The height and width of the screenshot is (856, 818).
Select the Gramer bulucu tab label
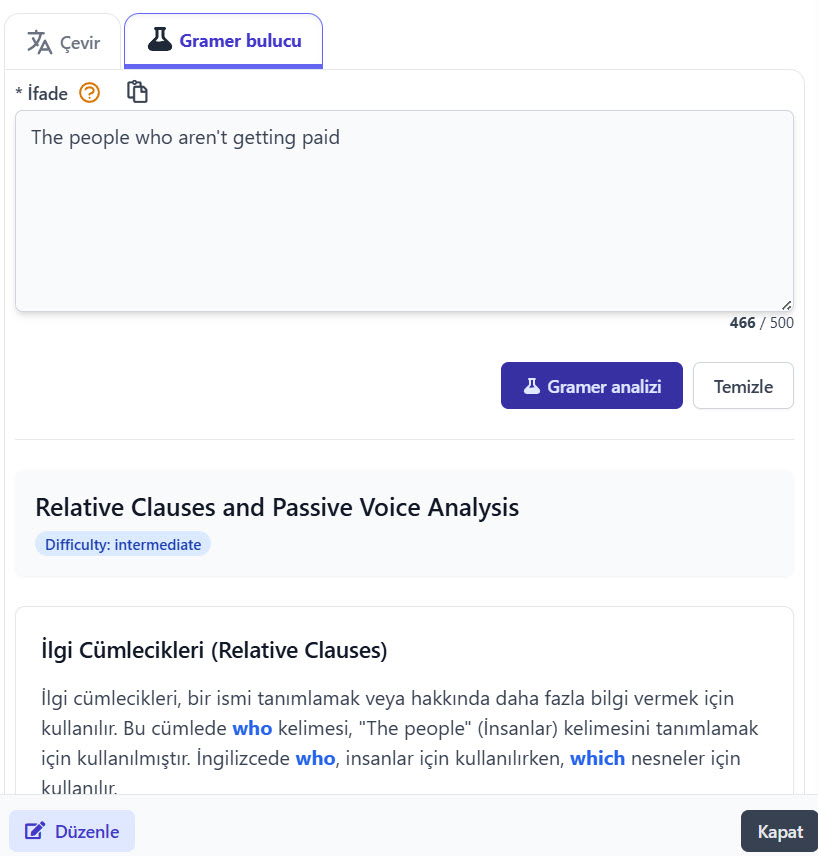[x=240, y=41]
